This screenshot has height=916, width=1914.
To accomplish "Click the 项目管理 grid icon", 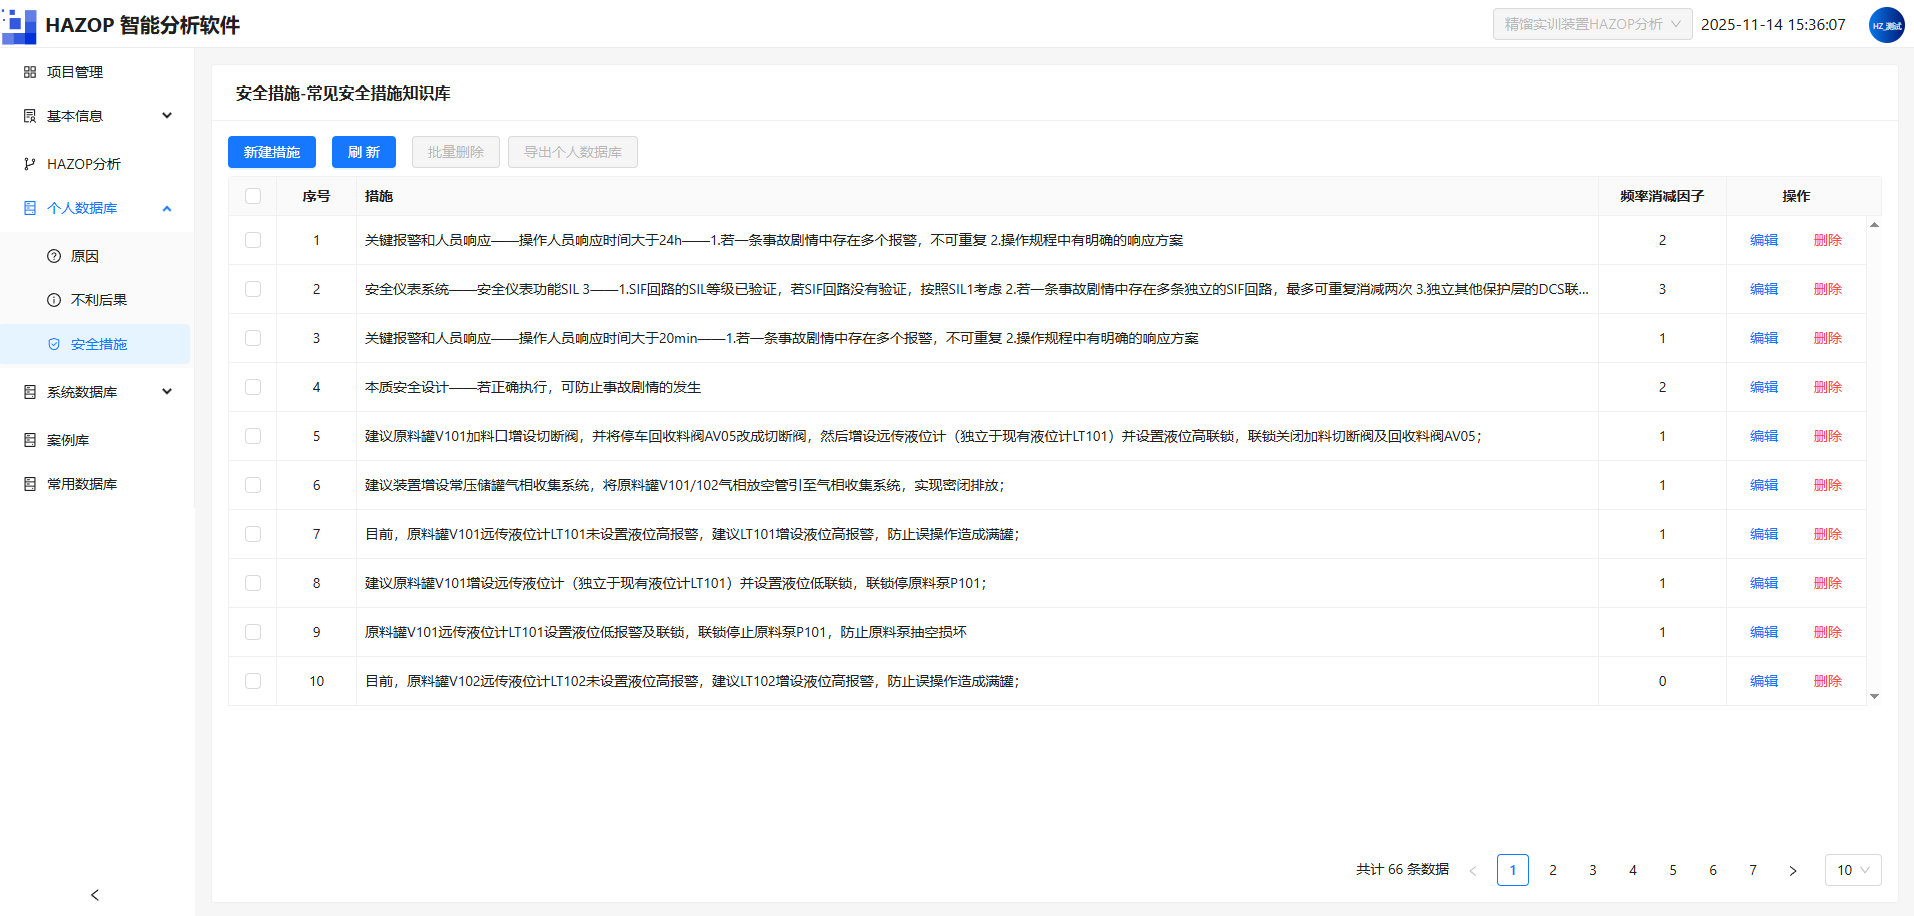I will click(x=30, y=72).
